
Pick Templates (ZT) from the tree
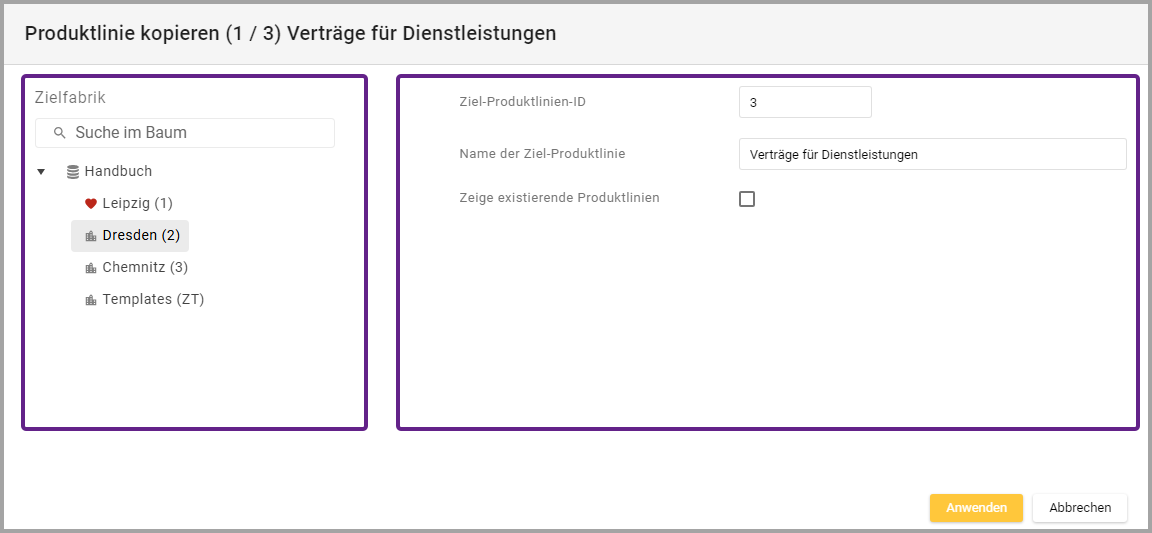153,299
